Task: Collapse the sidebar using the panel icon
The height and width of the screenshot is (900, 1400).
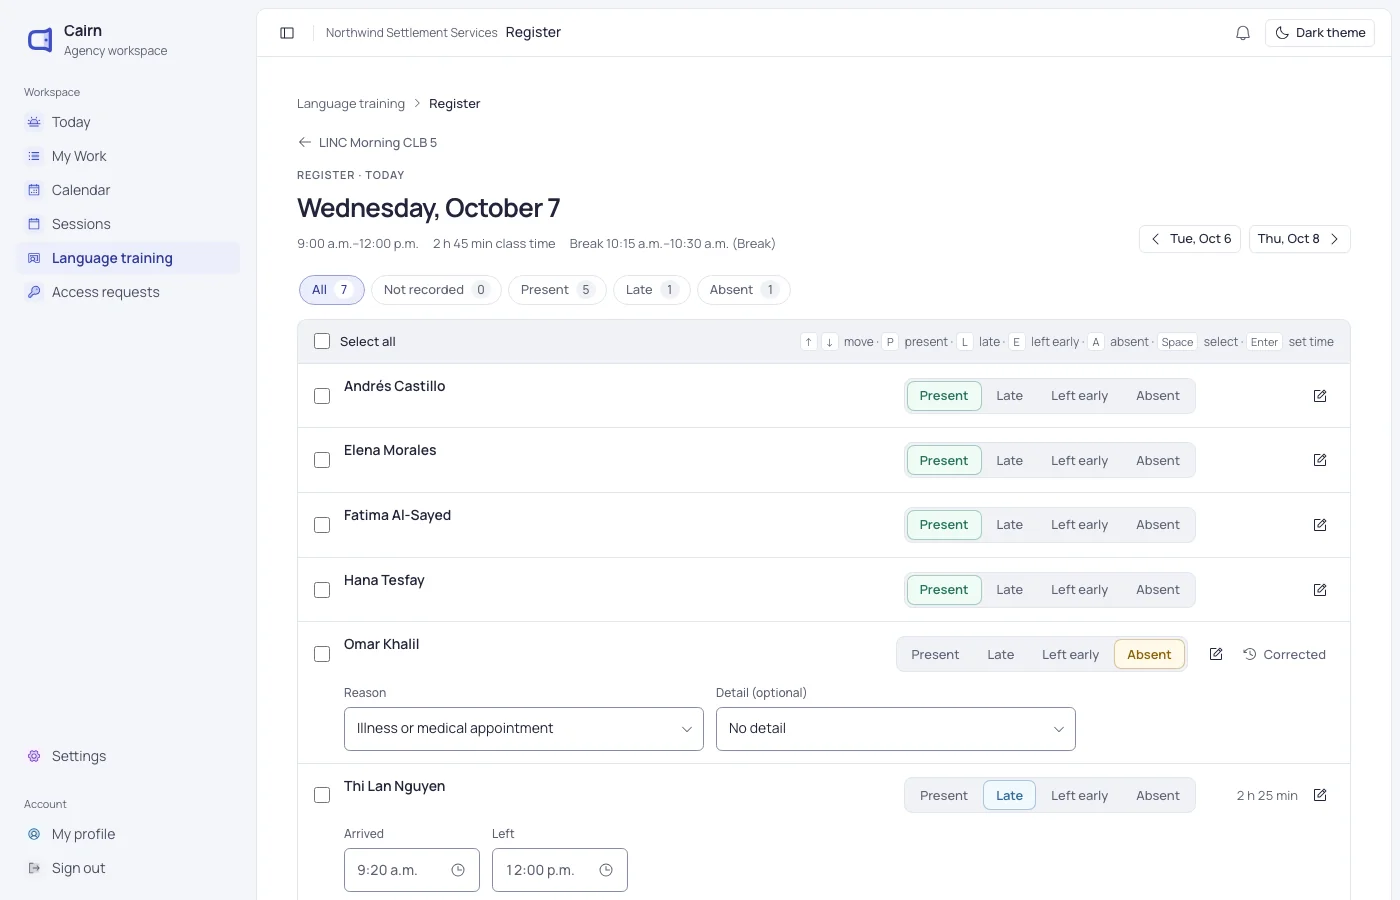Action: tap(287, 33)
